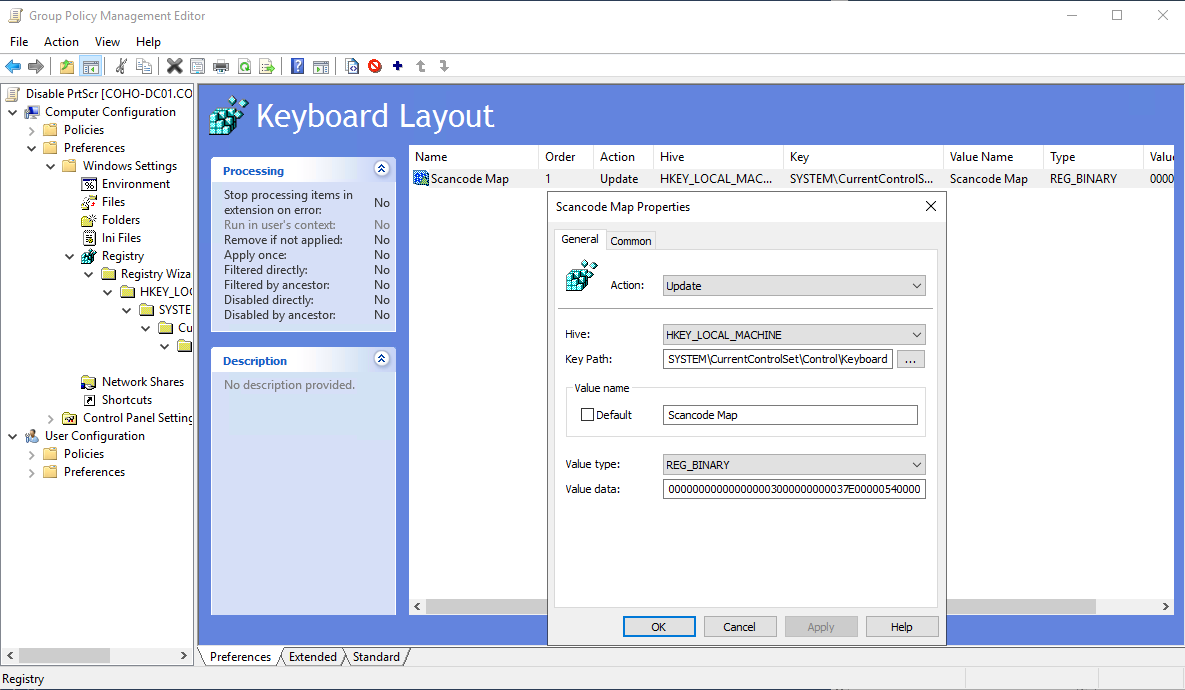Collapse the Description panel chevron
The width and height of the screenshot is (1185, 690).
381,359
